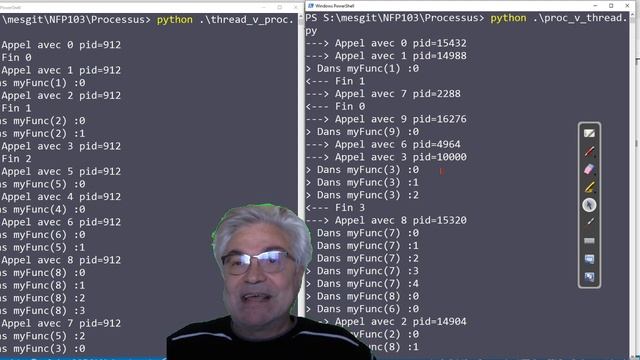Maximize the right Windows PowerShell window
This screenshot has width=640, height=360.
click(611, 6)
